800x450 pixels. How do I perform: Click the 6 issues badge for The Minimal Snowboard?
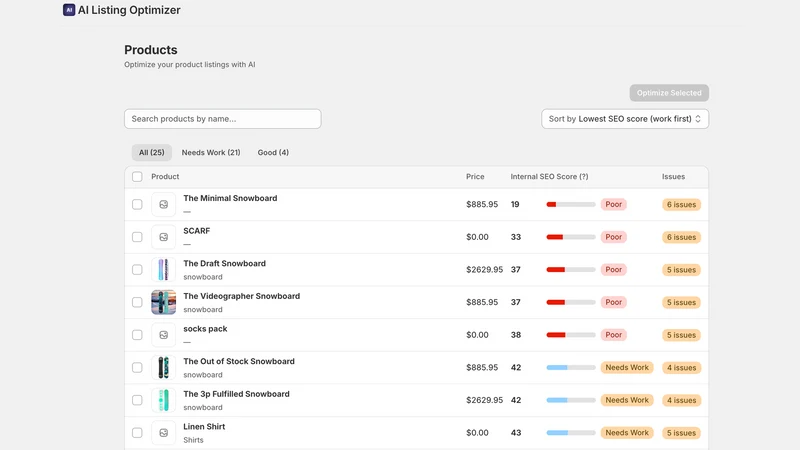681,205
